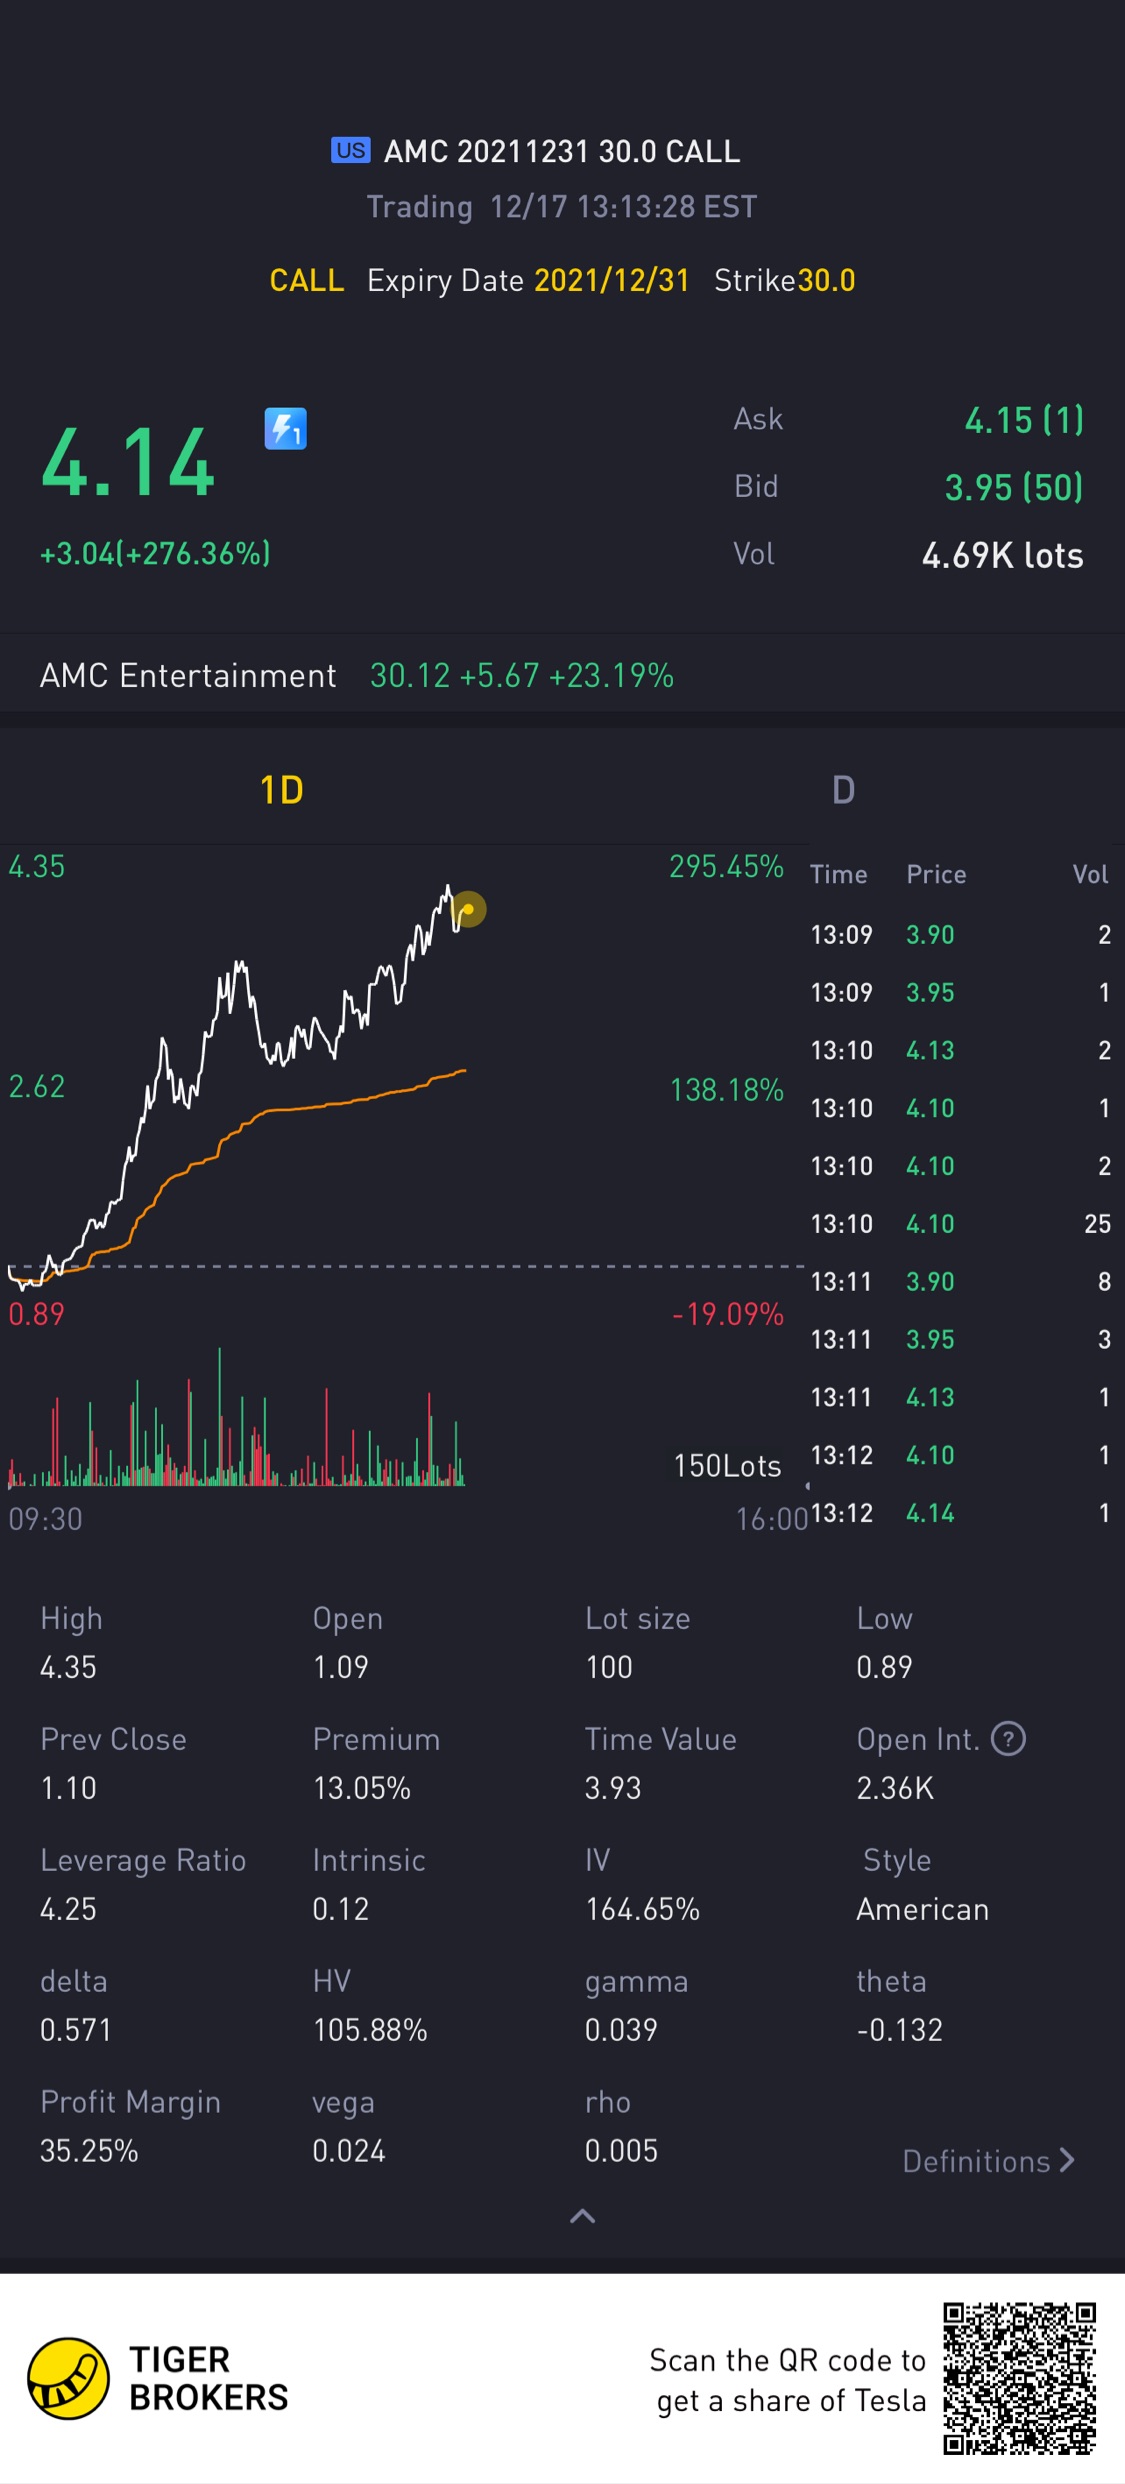Open the AMC Entertainment underlying stock row
The width and height of the screenshot is (1125, 2484).
356,676
